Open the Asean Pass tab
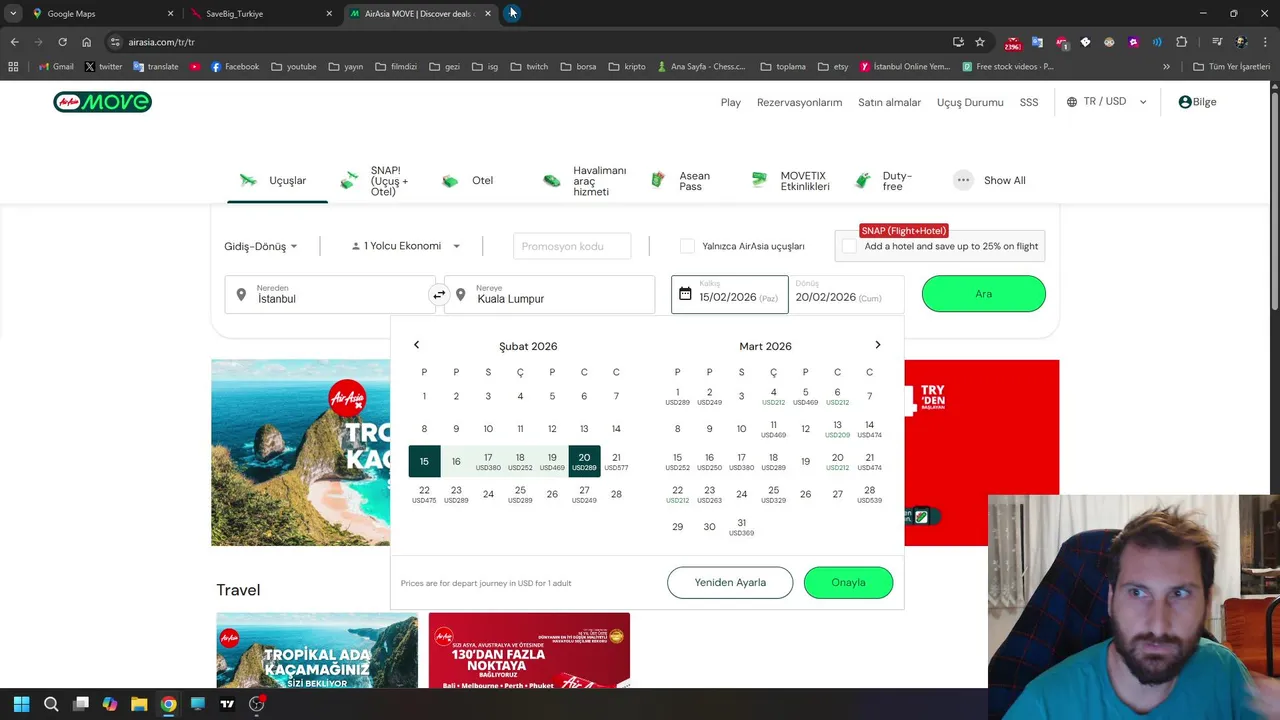1280x720 pixels. (681, 181)
